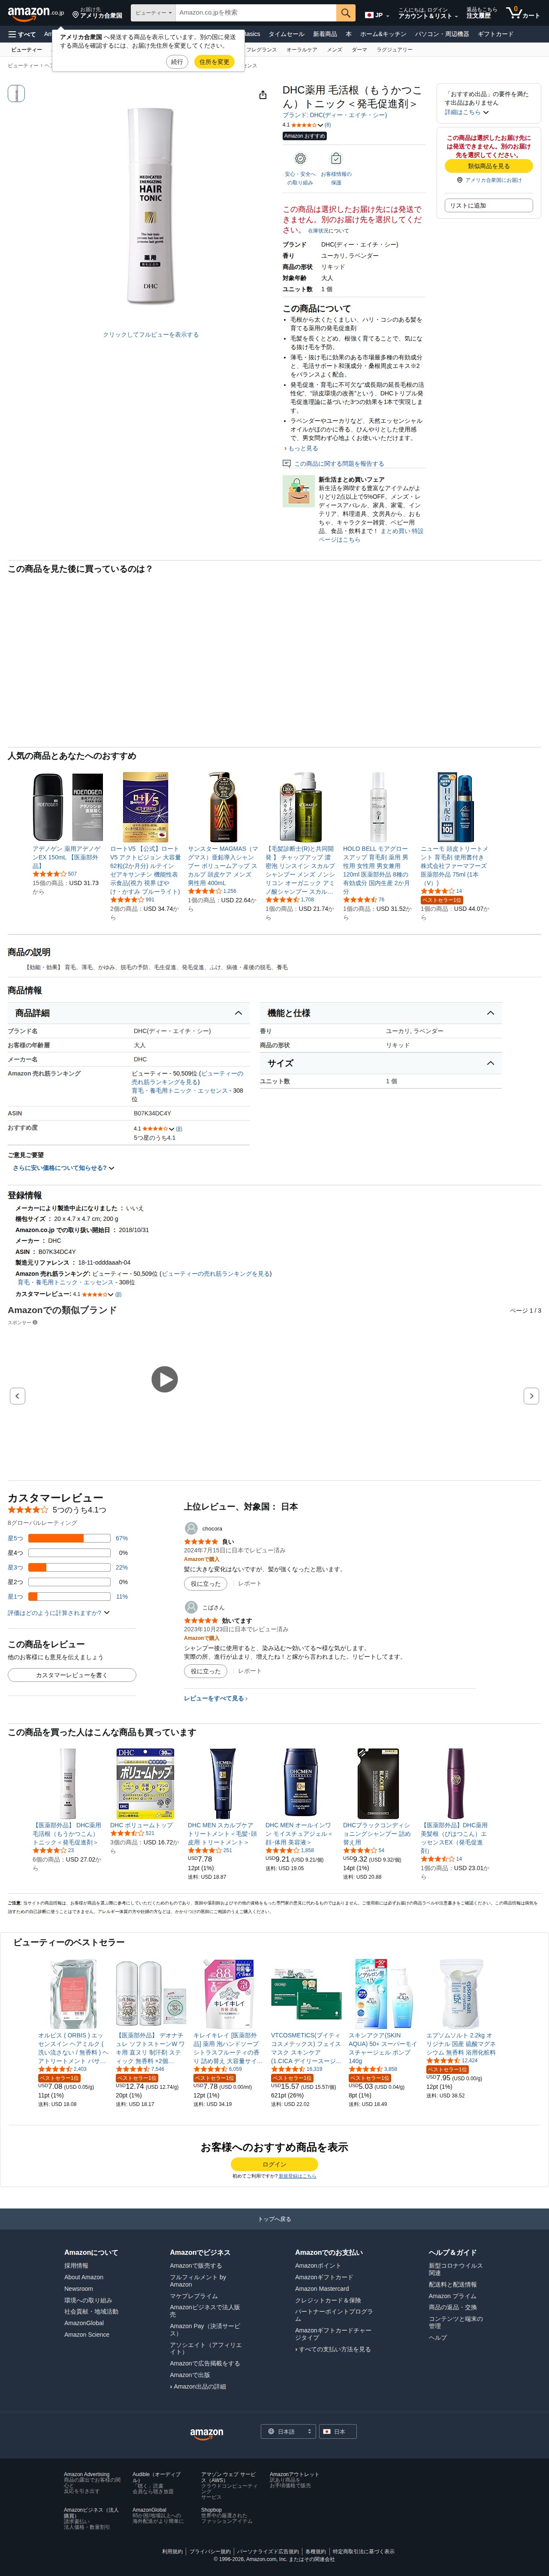Viewport: 549px width, 2576px height.
Task: Open the ボリュームトップ related product image
Action: click(x=145, y=1783)
